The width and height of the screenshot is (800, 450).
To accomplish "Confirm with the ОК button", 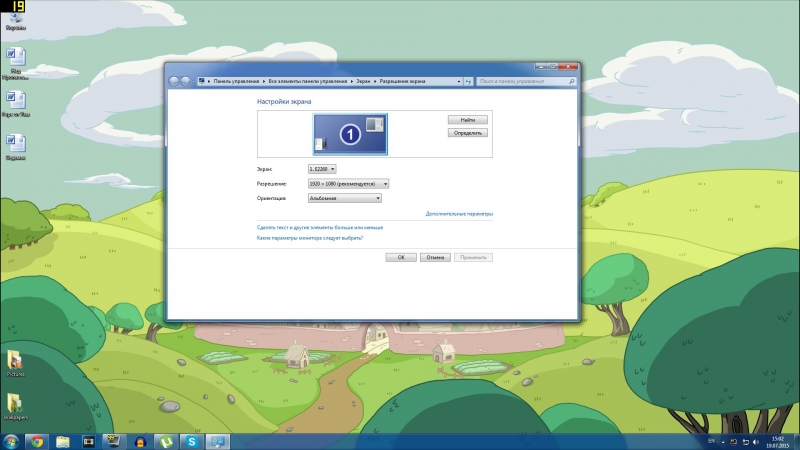I will [401, 257].
